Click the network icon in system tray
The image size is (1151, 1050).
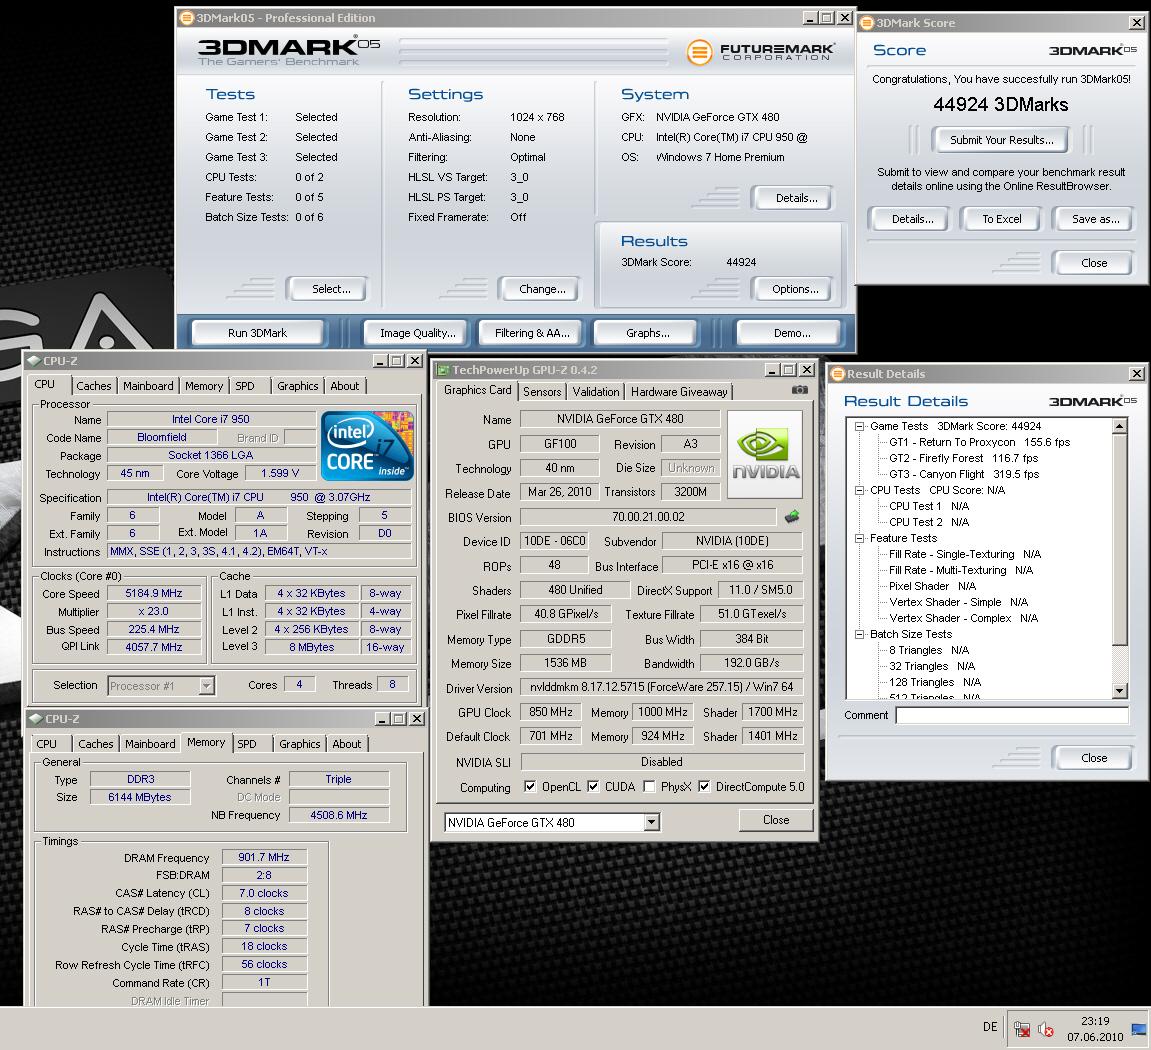pyautogui.click(x=1021, y=1029)
